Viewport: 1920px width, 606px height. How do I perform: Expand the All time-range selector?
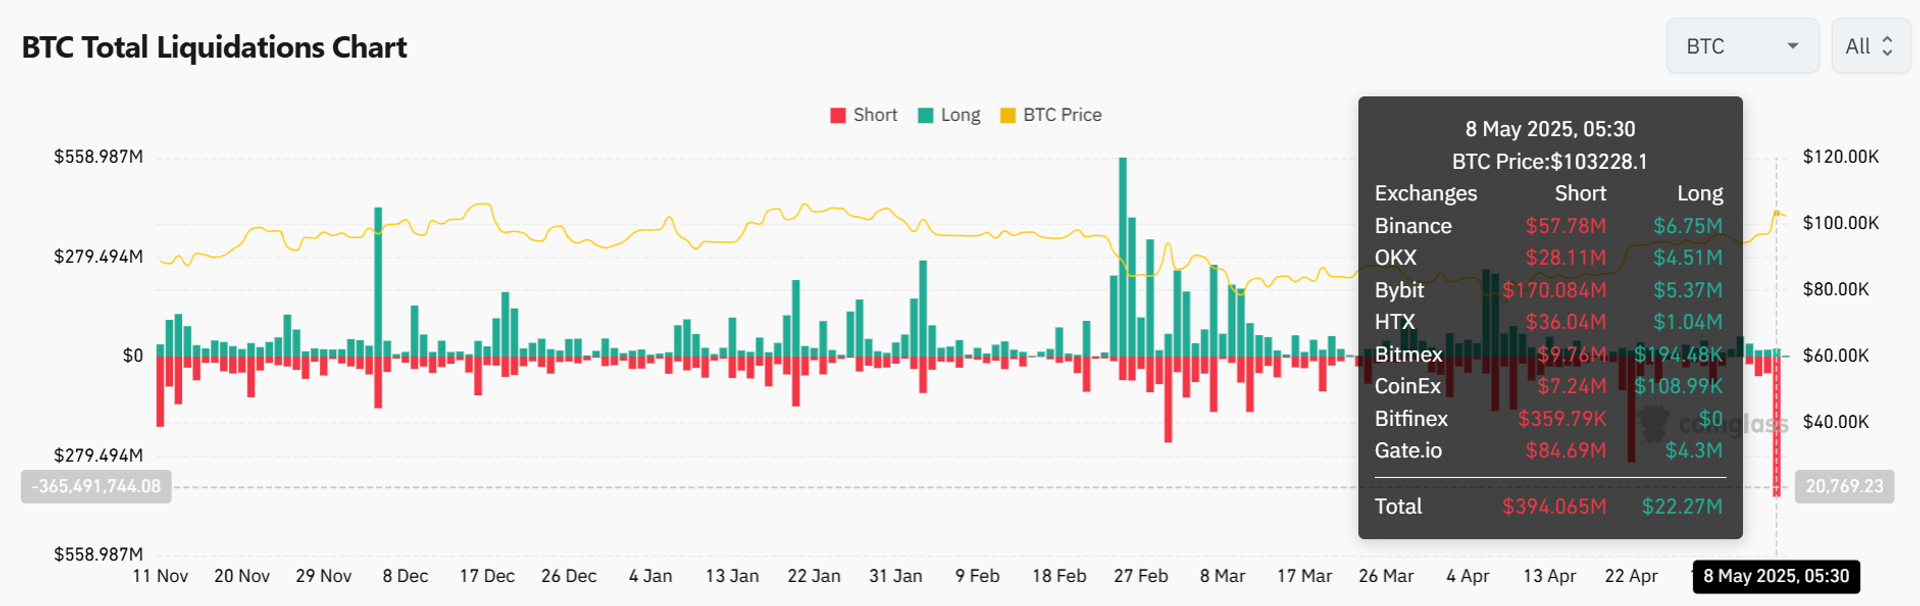point(1869,45)
